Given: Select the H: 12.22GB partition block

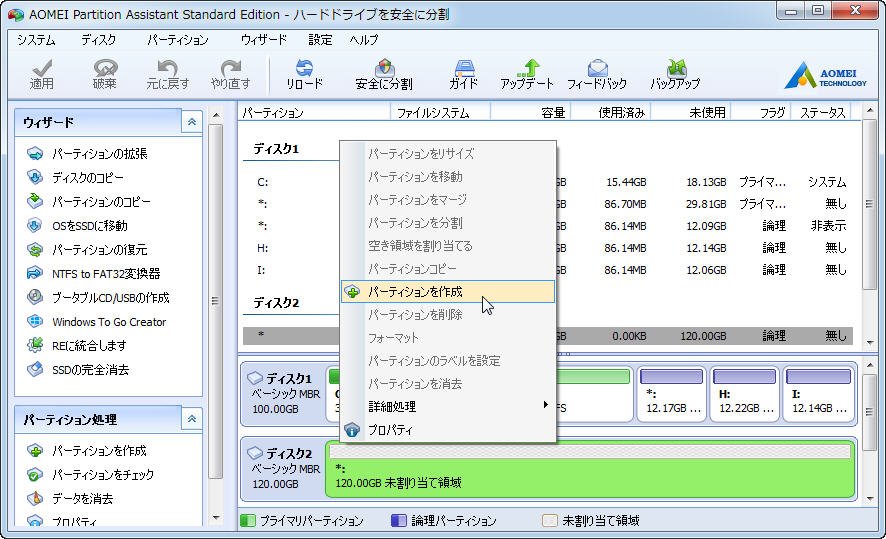Looking at the screenshot, I should [x=745, y=393].
